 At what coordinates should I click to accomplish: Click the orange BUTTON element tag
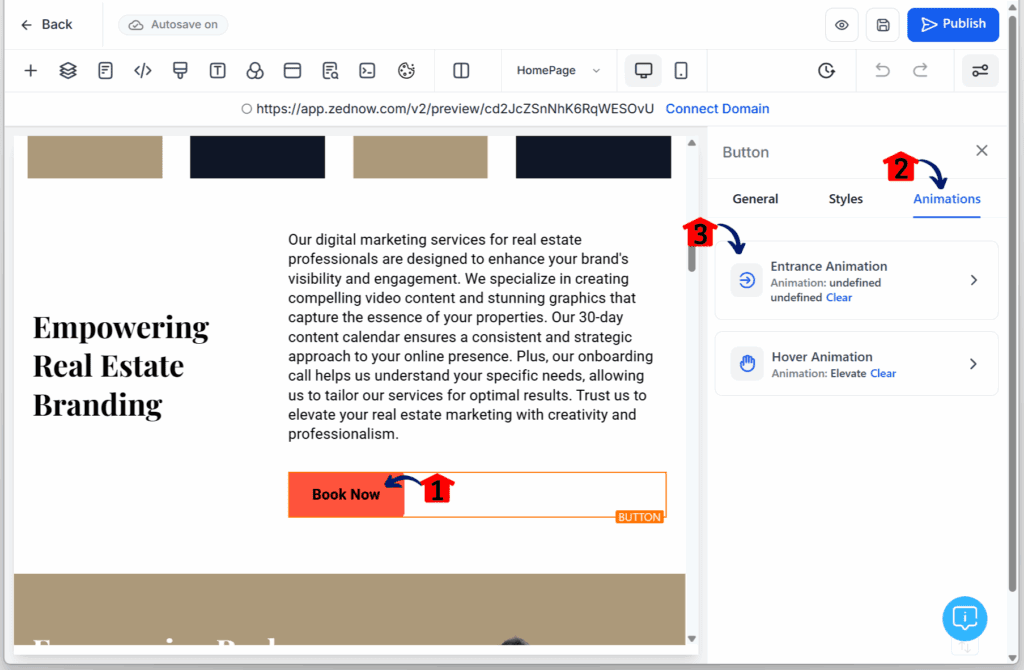point(639,517)
